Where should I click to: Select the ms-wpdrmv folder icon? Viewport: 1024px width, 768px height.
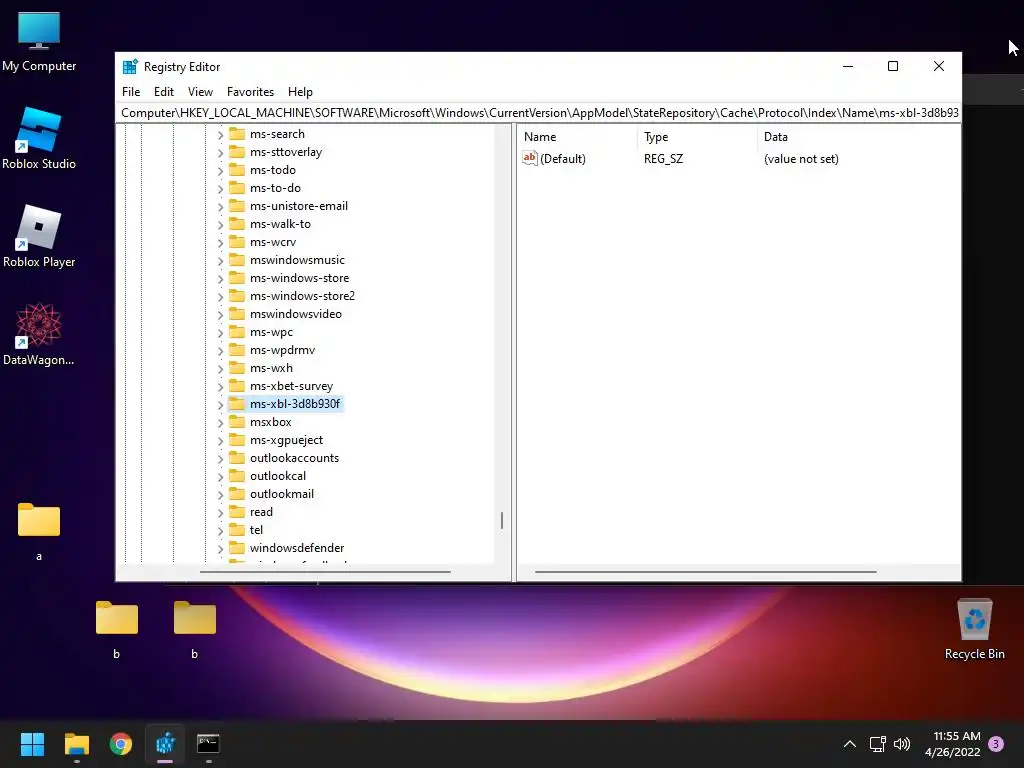236,350
